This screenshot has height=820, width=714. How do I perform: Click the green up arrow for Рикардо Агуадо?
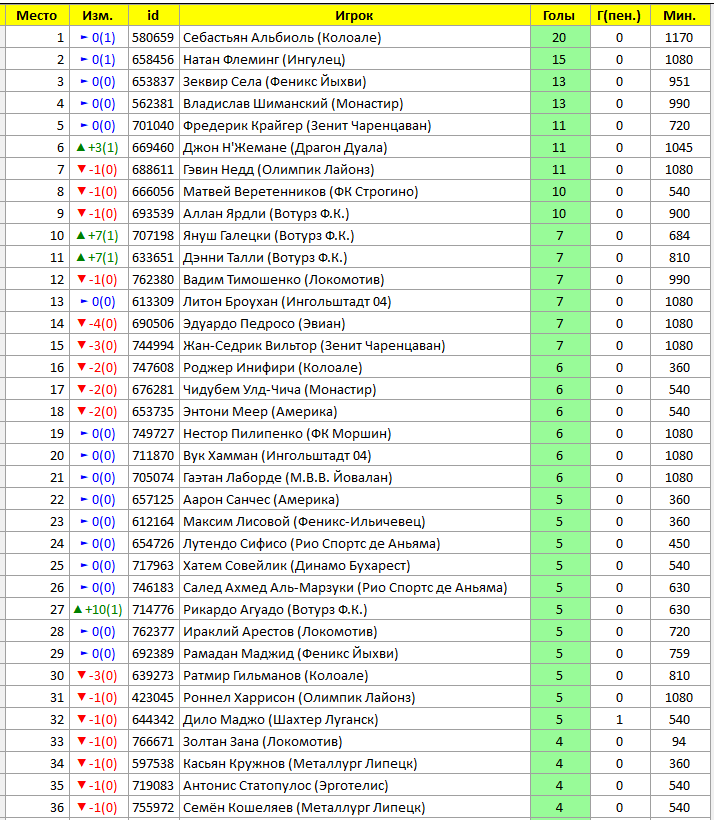click(x=78, y=609)
